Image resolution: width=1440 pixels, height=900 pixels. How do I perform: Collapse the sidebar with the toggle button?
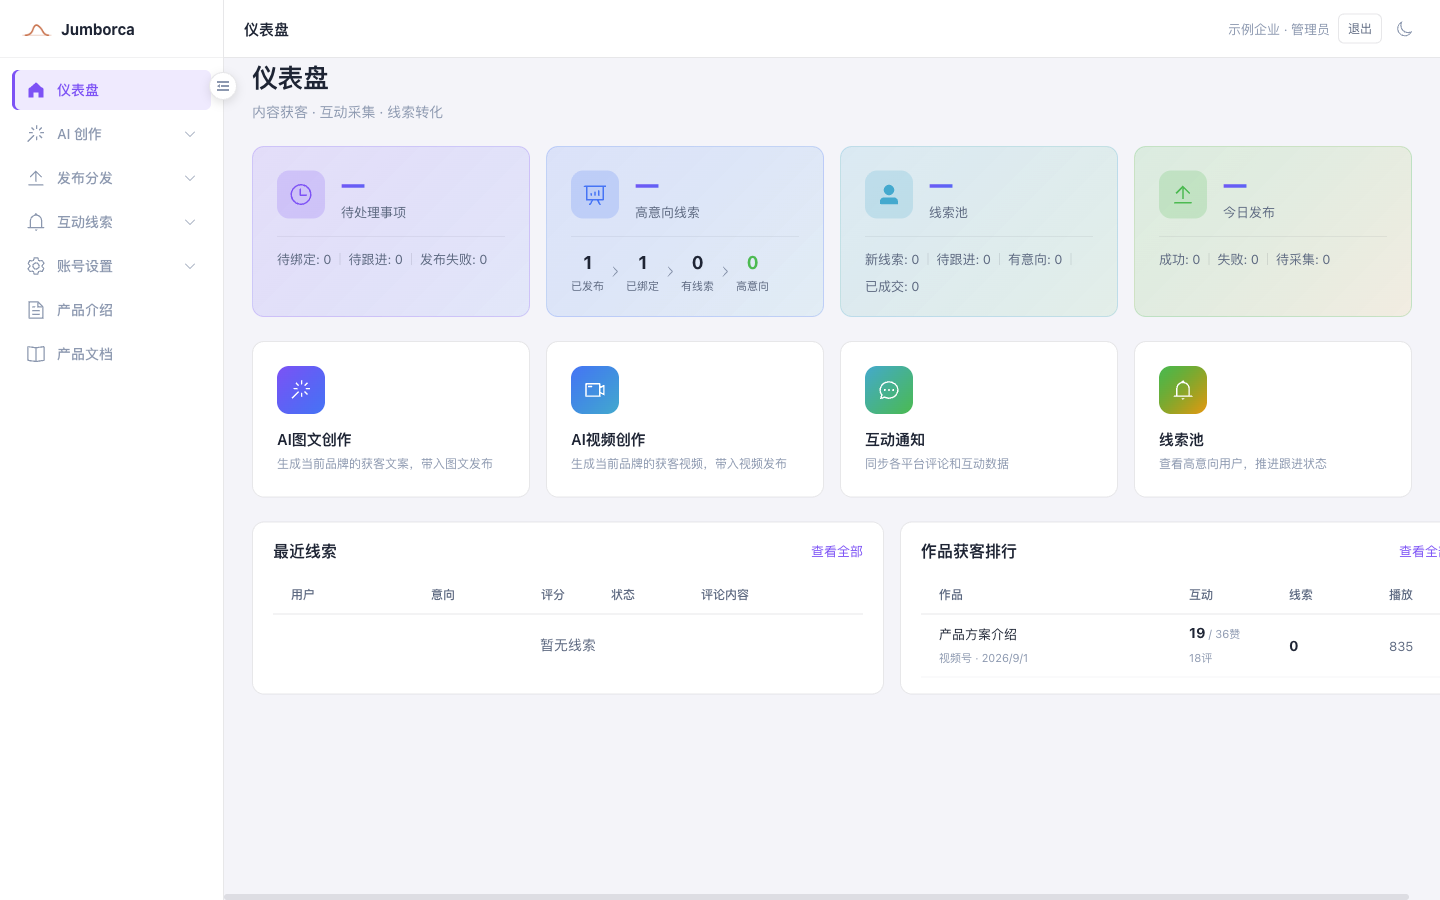pos(223,86)
